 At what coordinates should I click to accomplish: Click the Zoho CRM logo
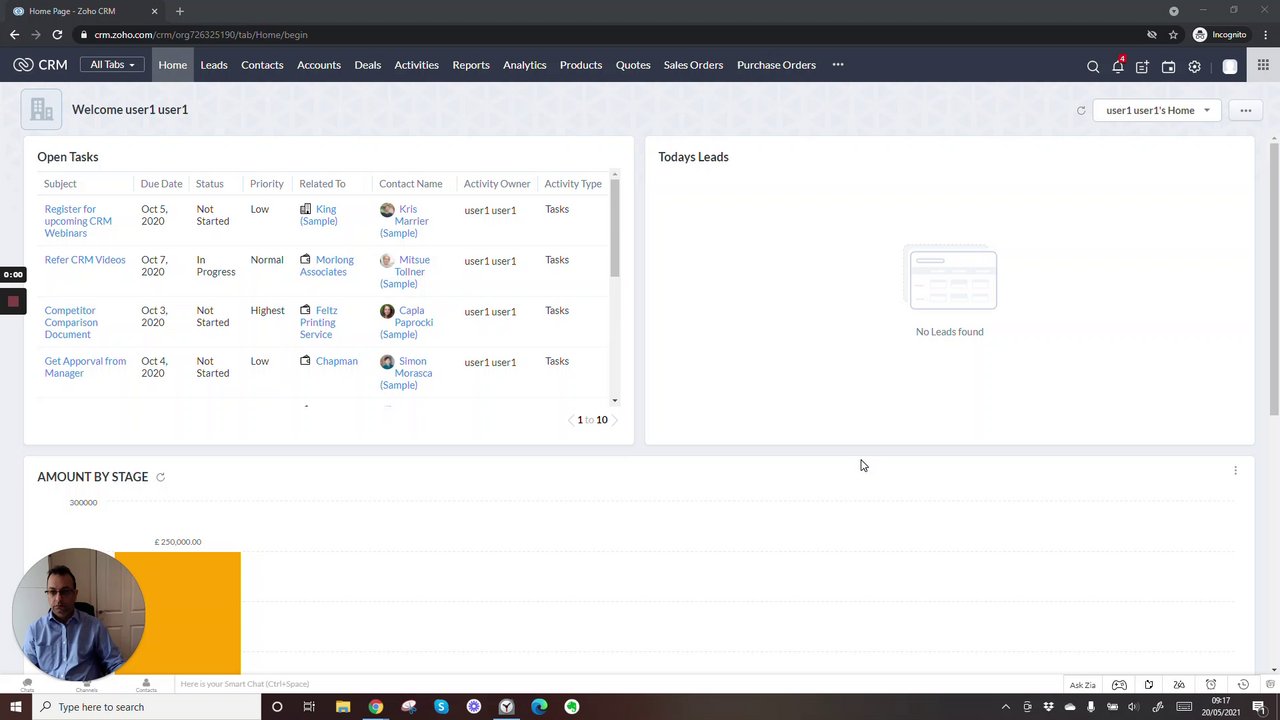pyautogui.click(x=40, y=65)
